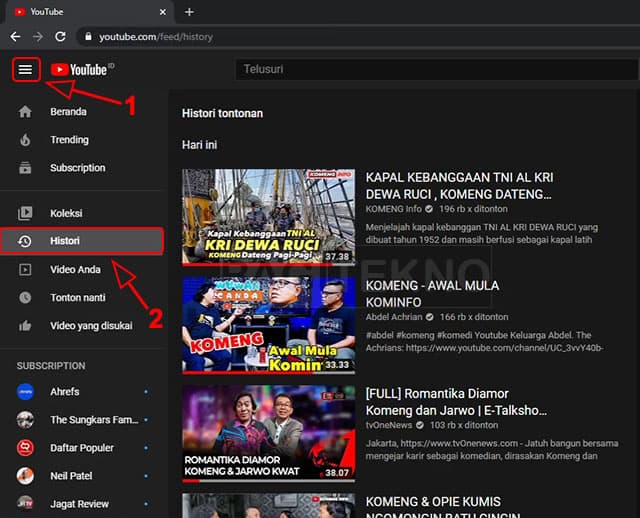Viewport: 640px width, 518px height.
Task: Open Video Anda in the sidebar
Action: click(84, 269)
